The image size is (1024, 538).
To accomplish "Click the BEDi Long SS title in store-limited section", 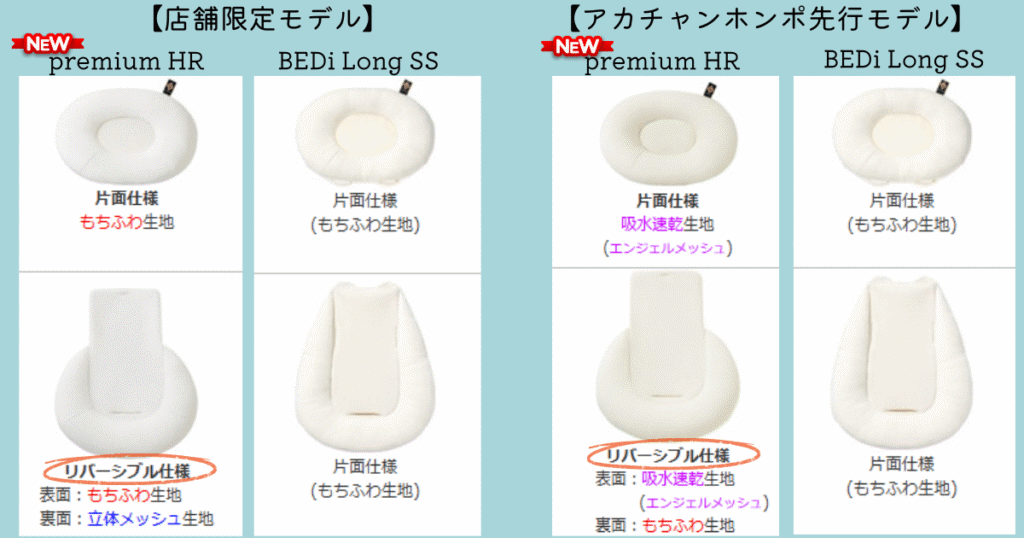I will point(358,61).
